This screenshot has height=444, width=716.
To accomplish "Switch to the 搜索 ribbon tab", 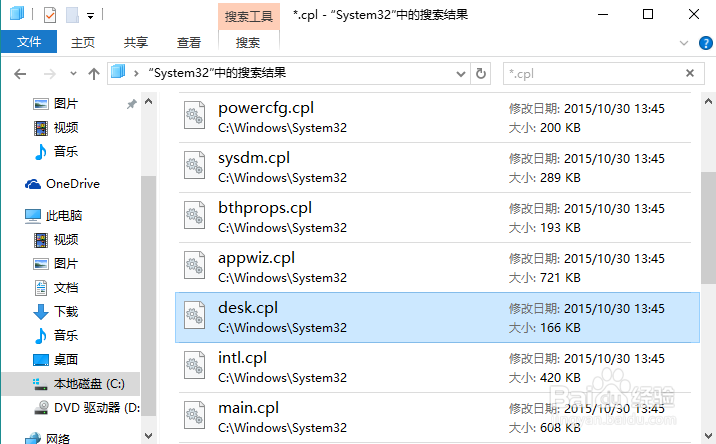I will point(248,42).
